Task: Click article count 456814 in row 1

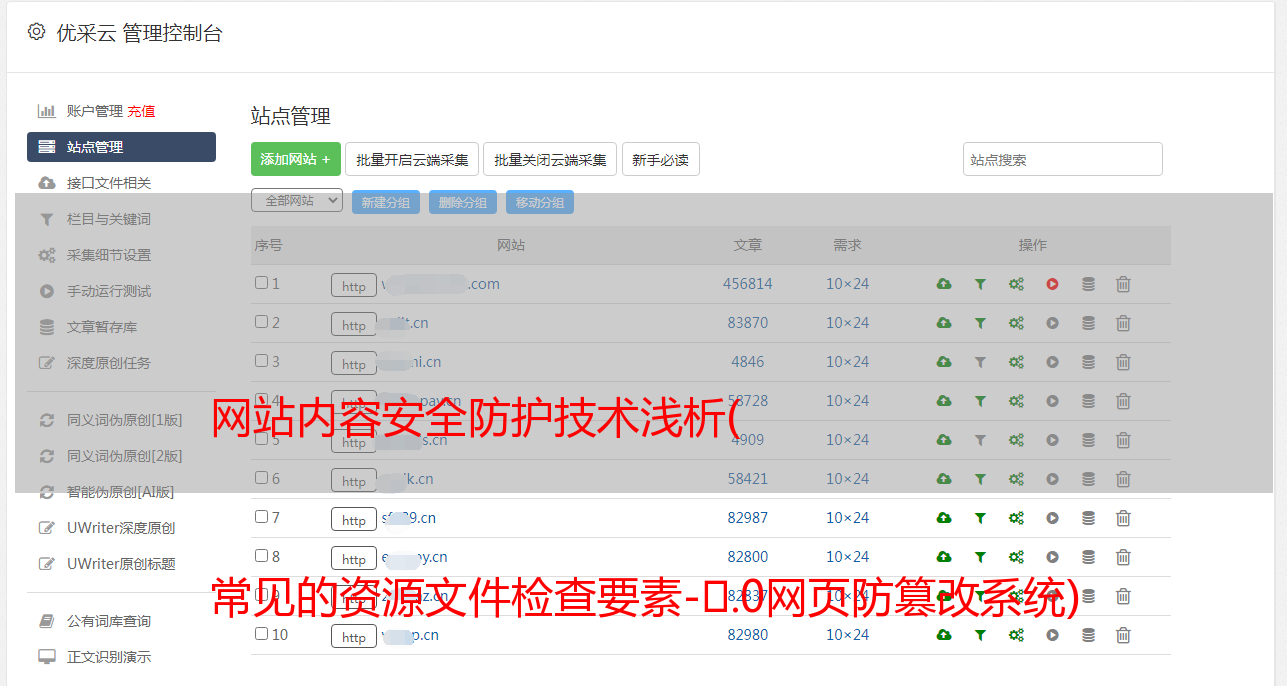Action: pyautogui.click(x=748, y=284)
